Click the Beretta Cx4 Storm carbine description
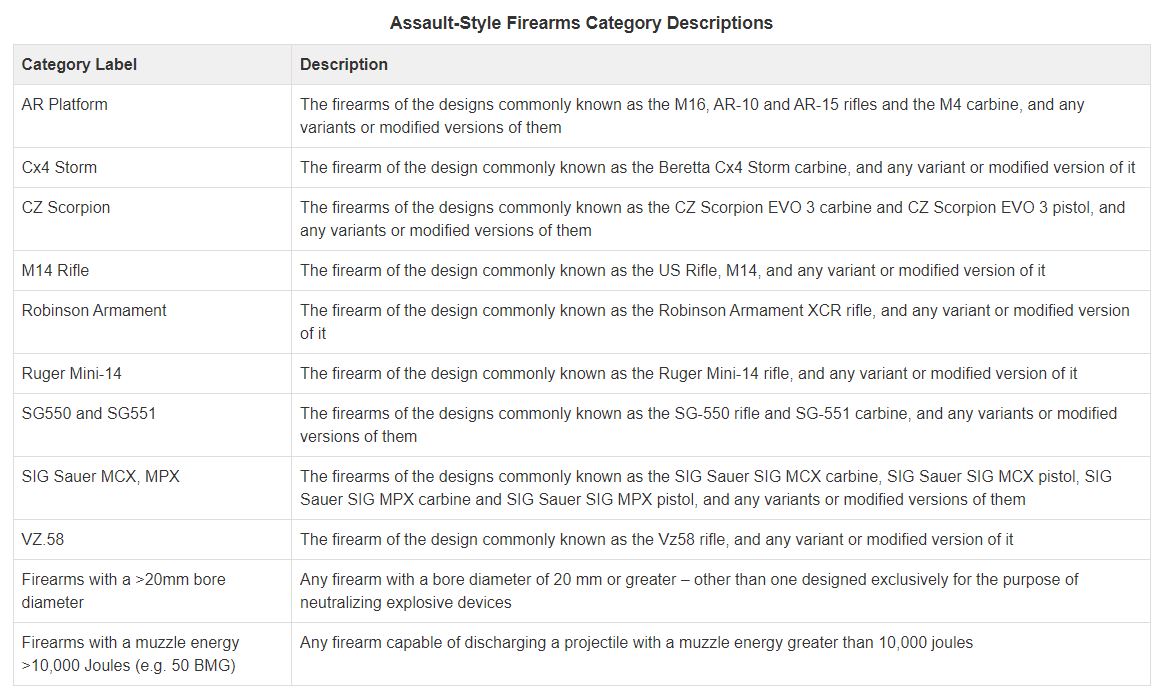 [717, 167]
